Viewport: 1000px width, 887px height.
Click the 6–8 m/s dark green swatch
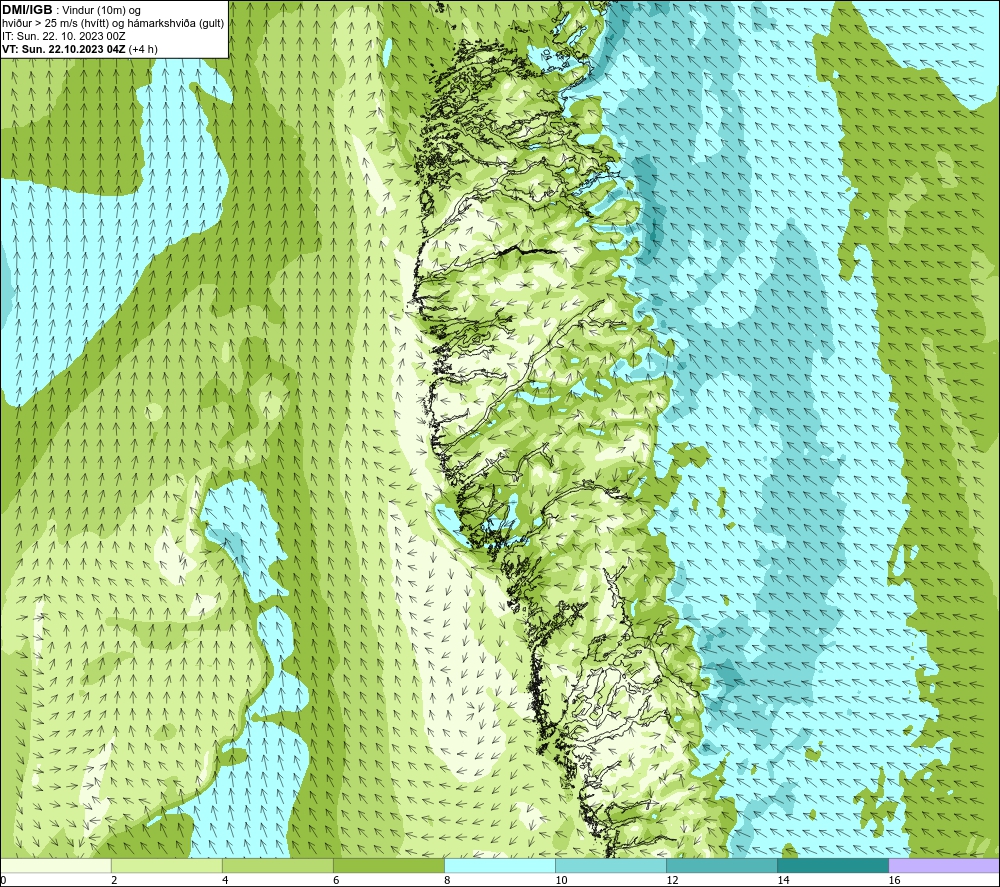(x=389, y=865)
